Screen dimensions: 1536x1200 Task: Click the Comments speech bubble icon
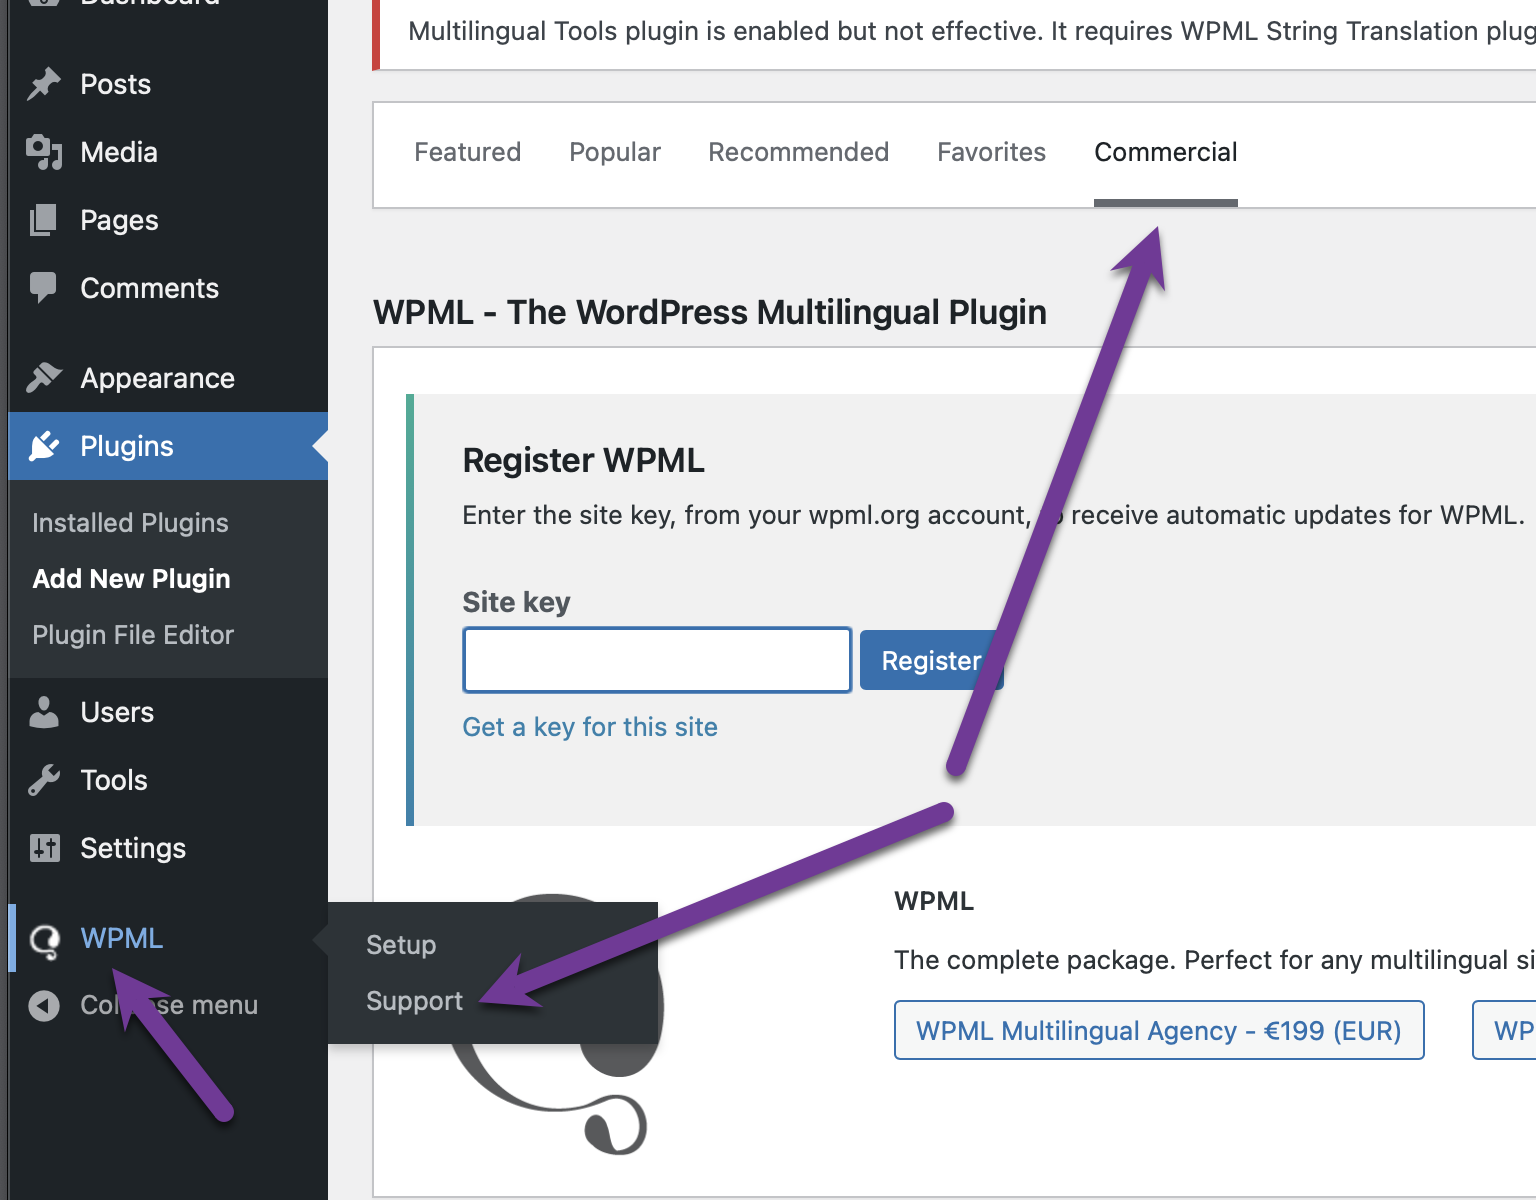[x=44, y=288]
